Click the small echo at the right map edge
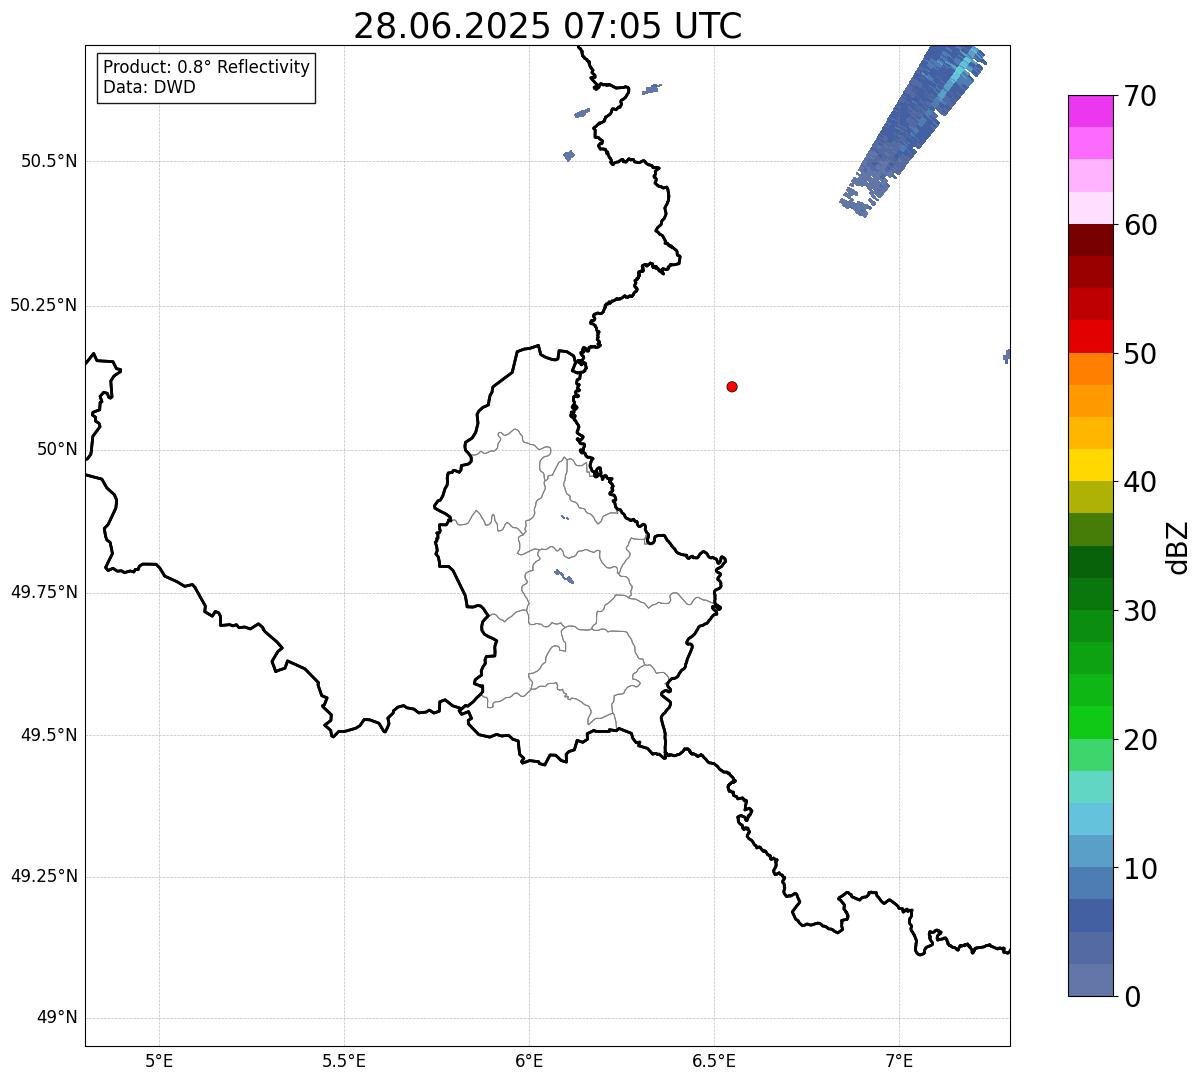 [x=1006, y=356]
